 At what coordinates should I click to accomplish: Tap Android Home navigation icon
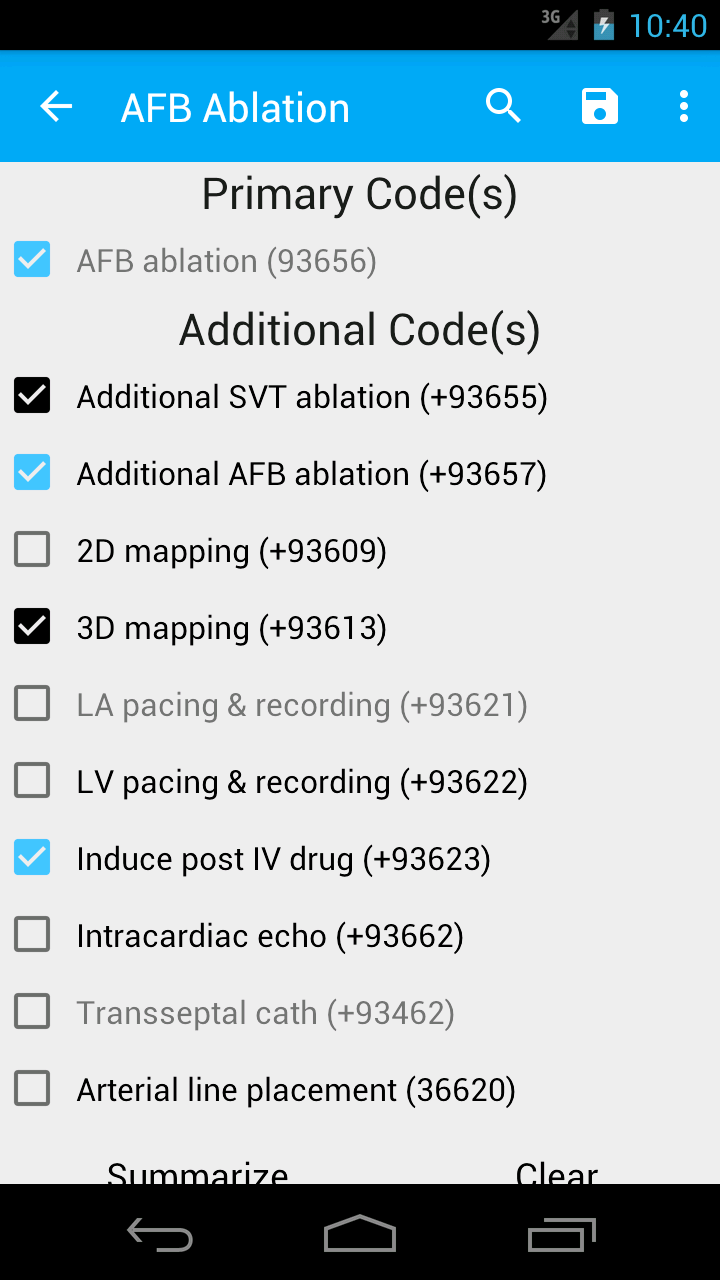pyautogui.click(x=360, y=1233)
